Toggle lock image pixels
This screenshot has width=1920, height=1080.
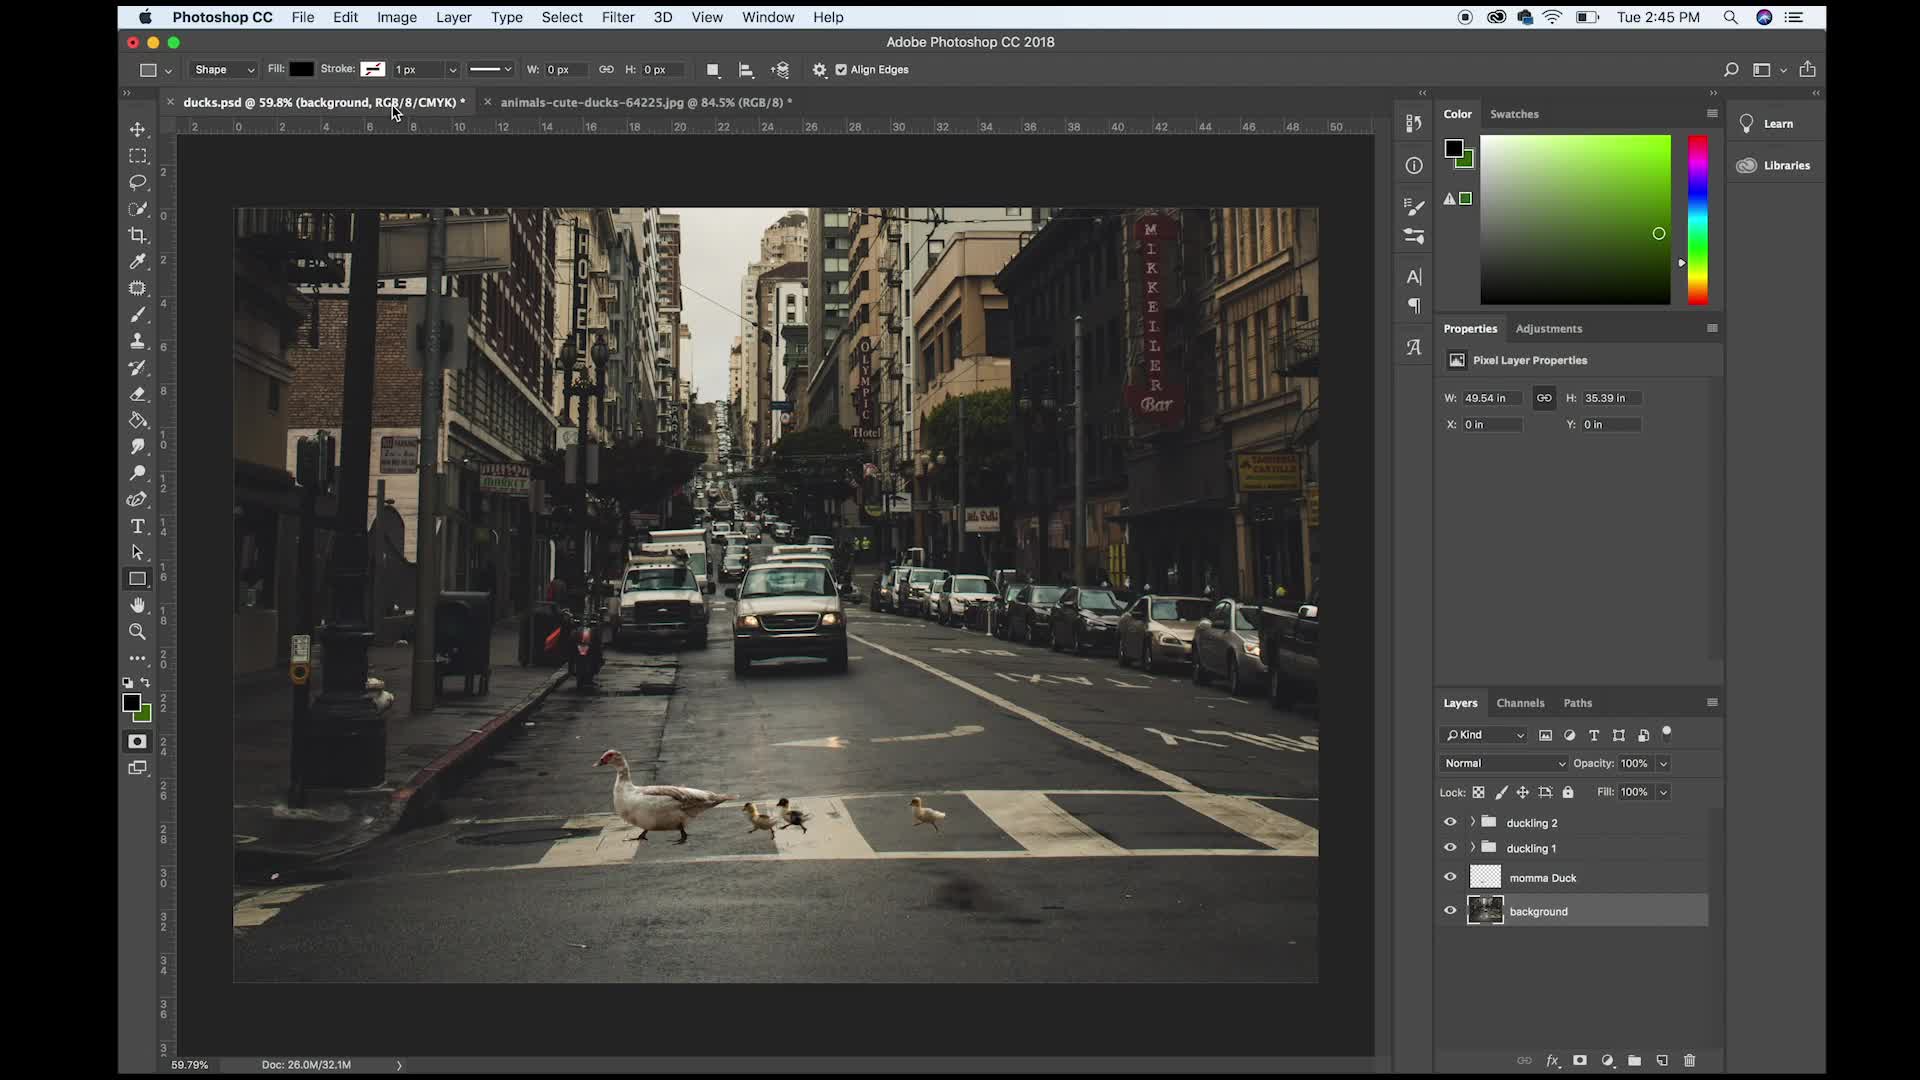(1501, 792)
